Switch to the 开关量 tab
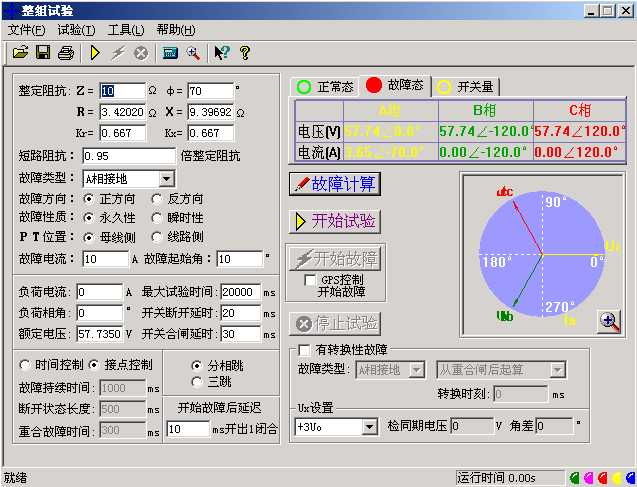 point(471,87)
